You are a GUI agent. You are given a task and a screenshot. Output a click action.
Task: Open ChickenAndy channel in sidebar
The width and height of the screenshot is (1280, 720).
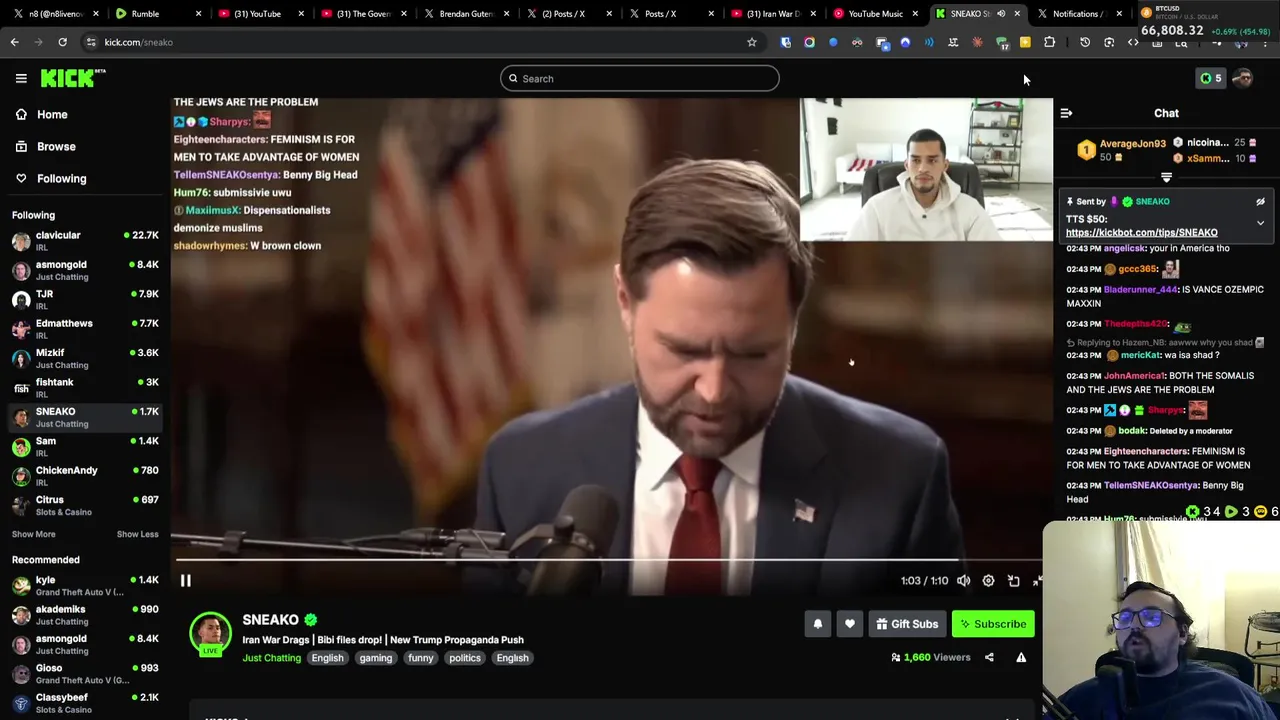tap(85, 476)
